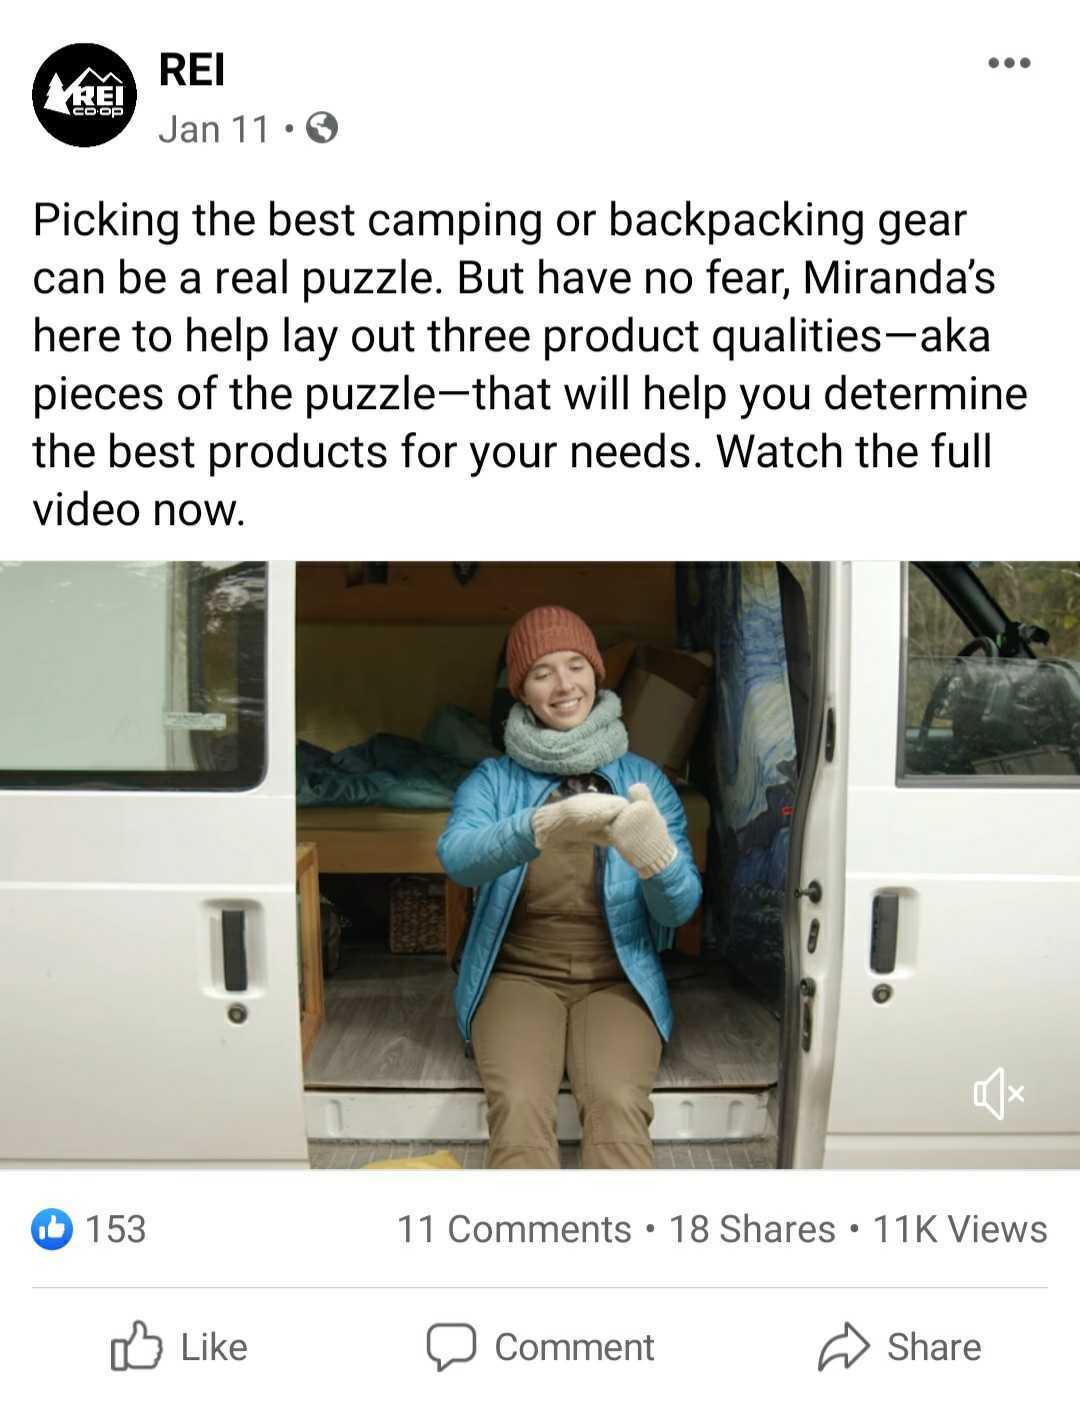This screenshot has height=1419, width=1080.
Task: Open the blue like reaction icon
Action: pyautogui.click(x=52, y=1228)
